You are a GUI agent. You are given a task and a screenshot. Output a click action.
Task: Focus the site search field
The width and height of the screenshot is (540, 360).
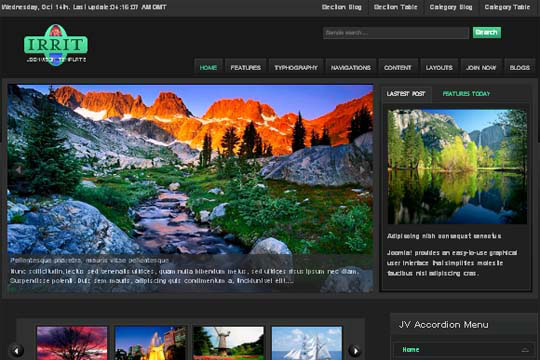pos(396,33)
